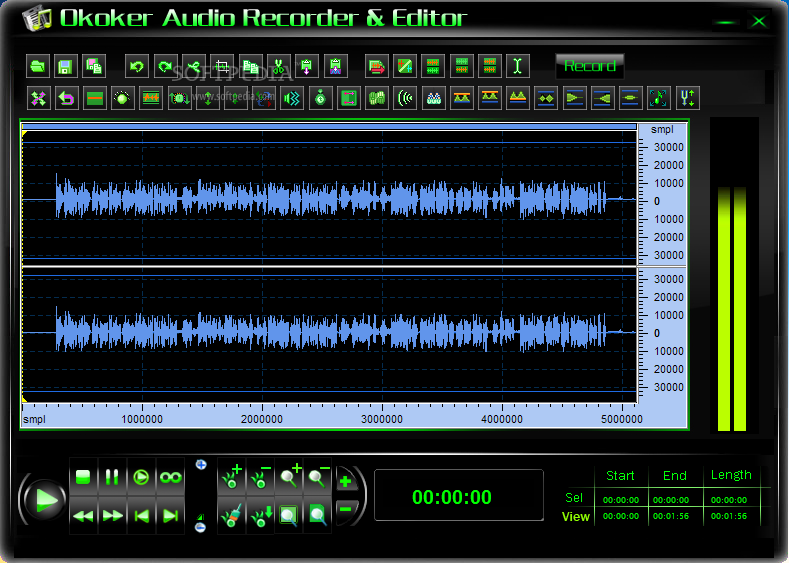The image size is (789, 563).
Task: Apply the echo effect curved-waves icon
Action: coord(405,98)
